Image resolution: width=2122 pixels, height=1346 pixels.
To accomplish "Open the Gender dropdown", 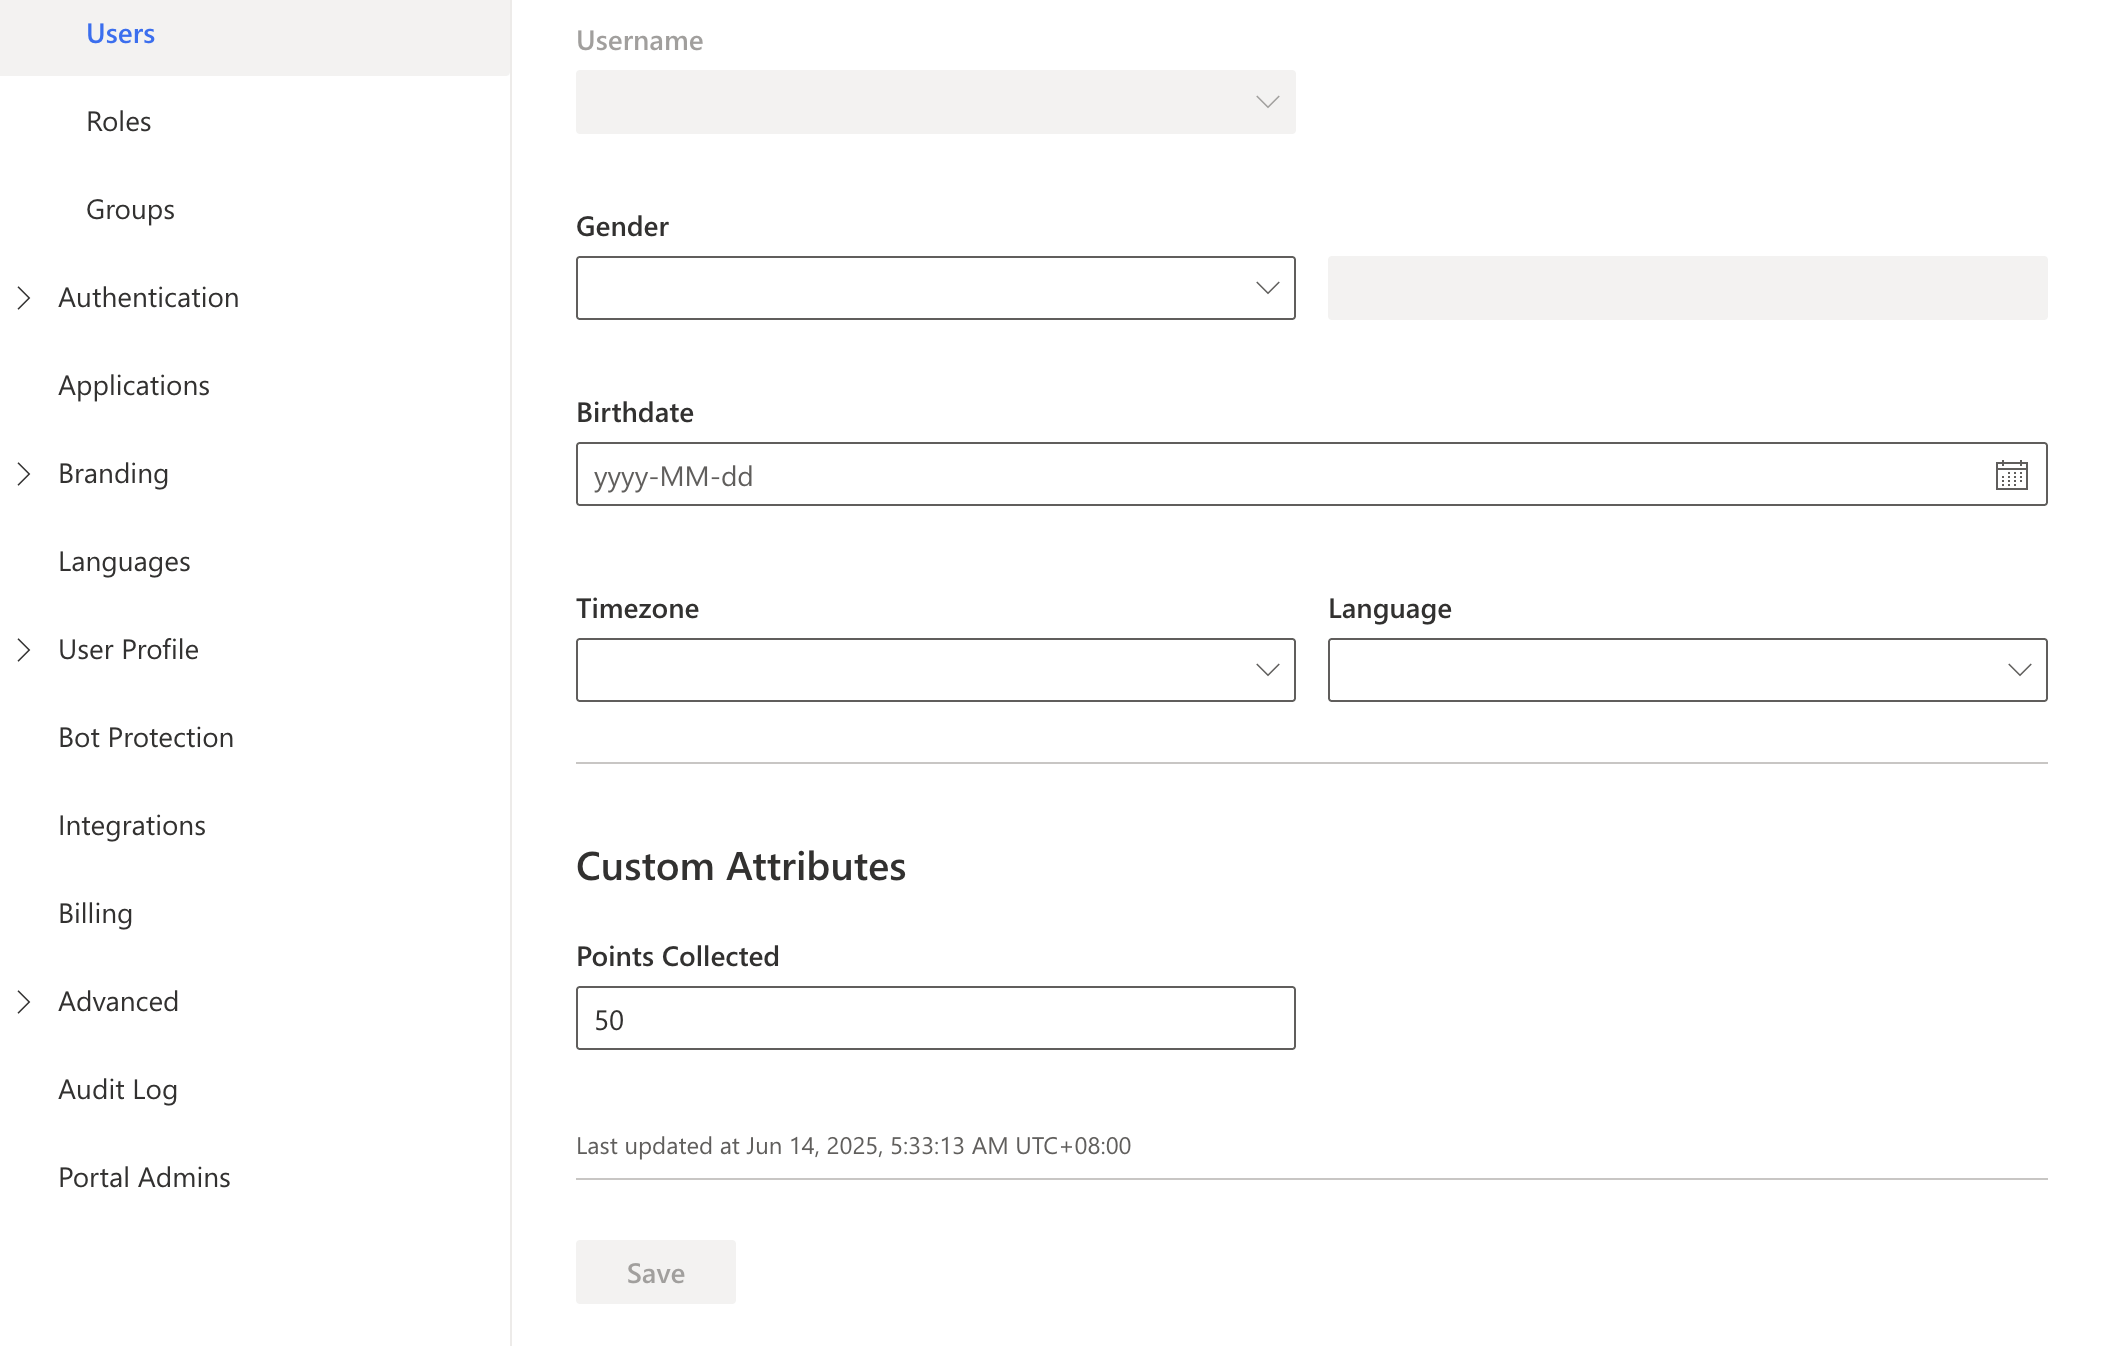I will [935, 288].
